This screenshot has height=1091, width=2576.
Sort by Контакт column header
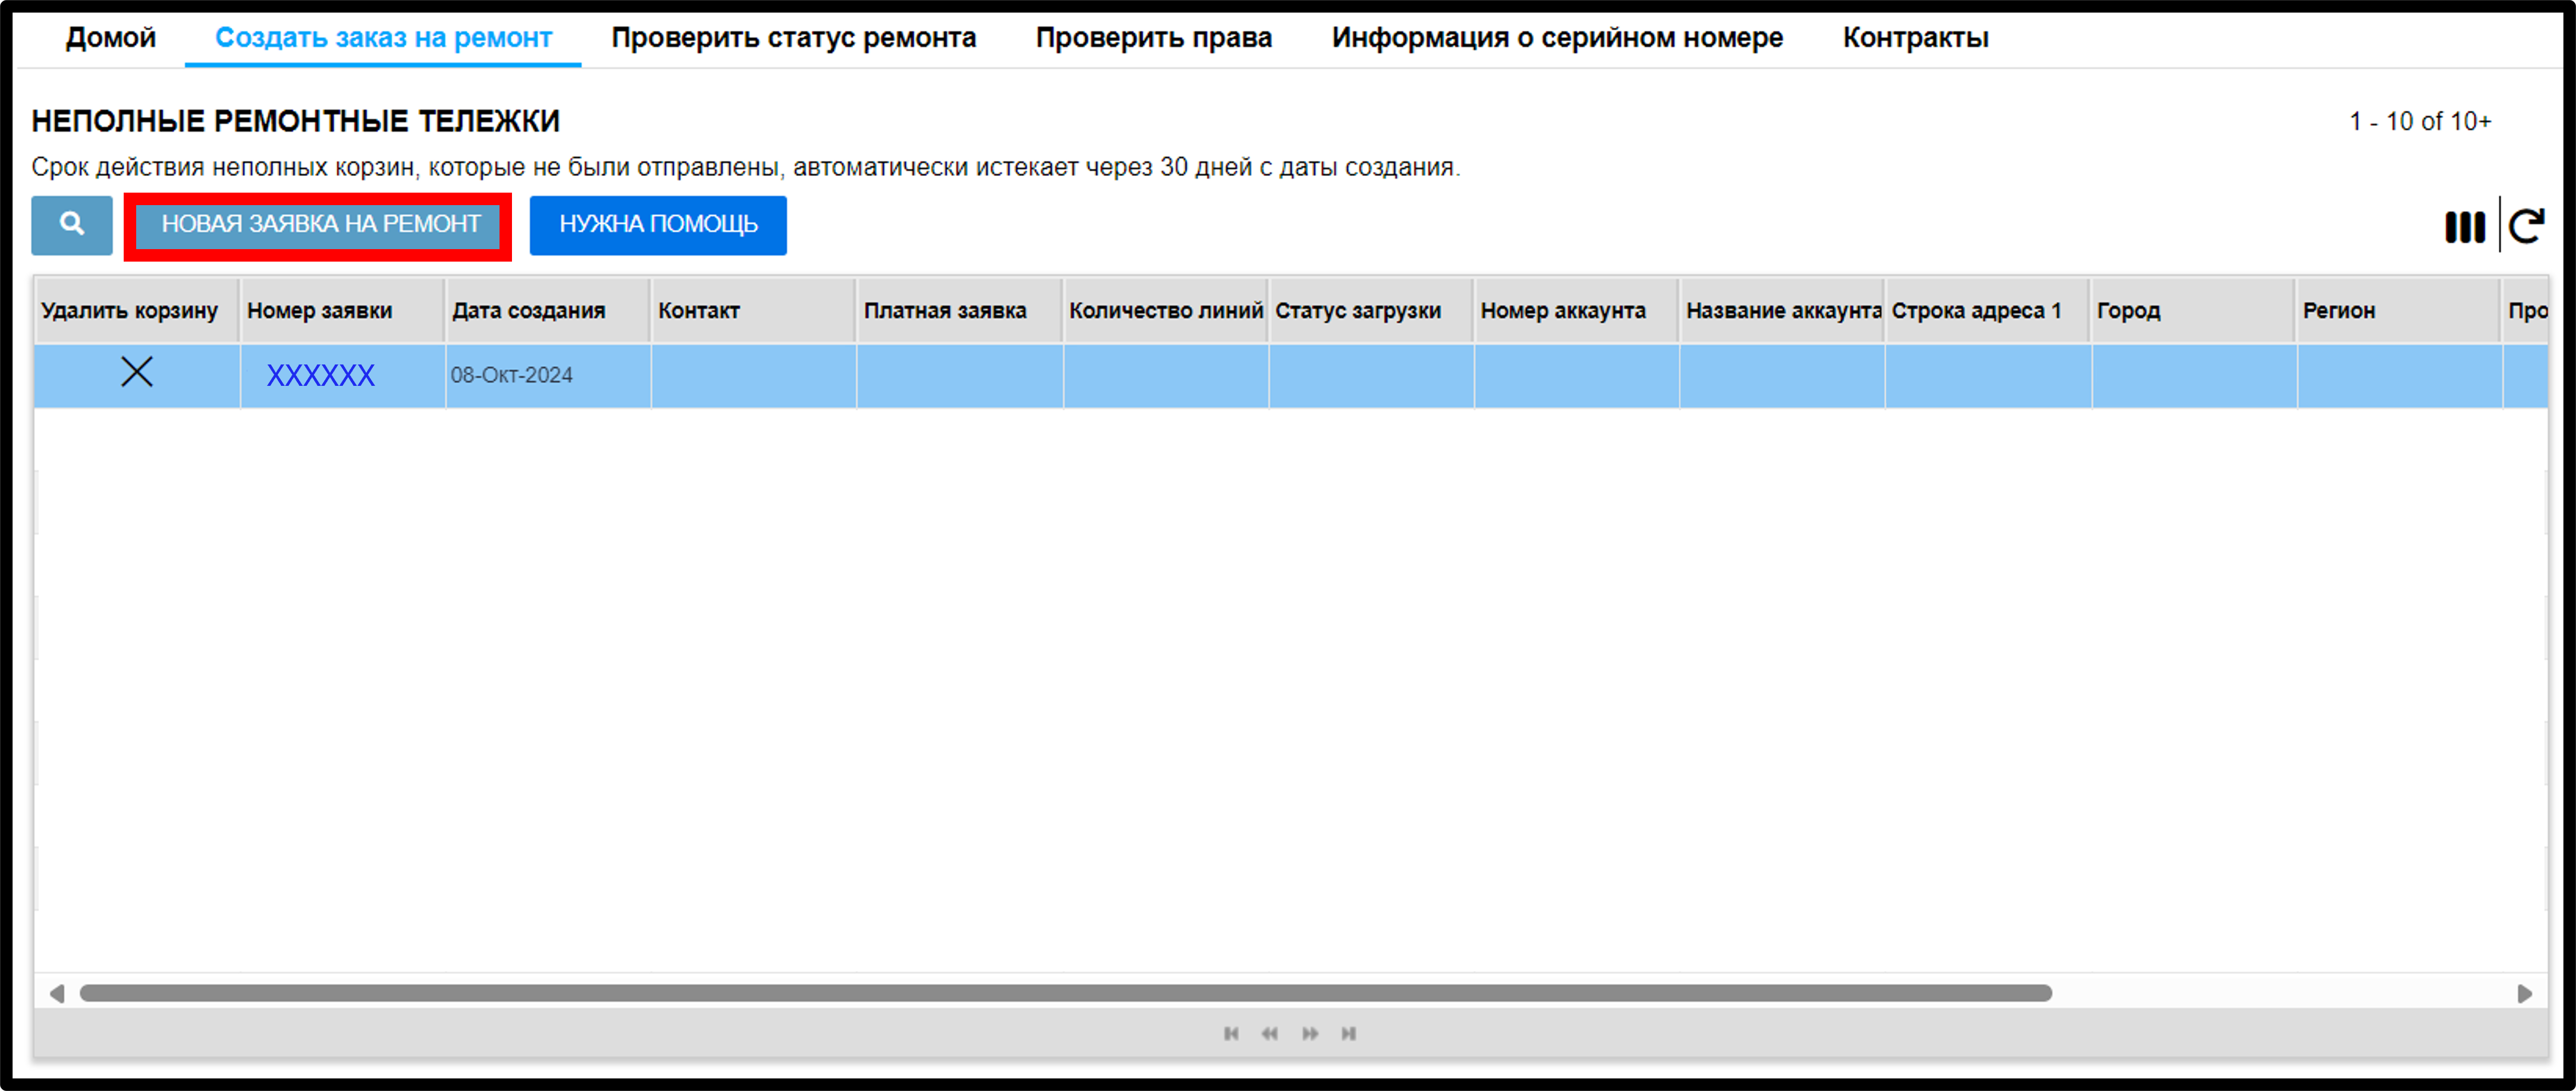(x=754, y=311)
